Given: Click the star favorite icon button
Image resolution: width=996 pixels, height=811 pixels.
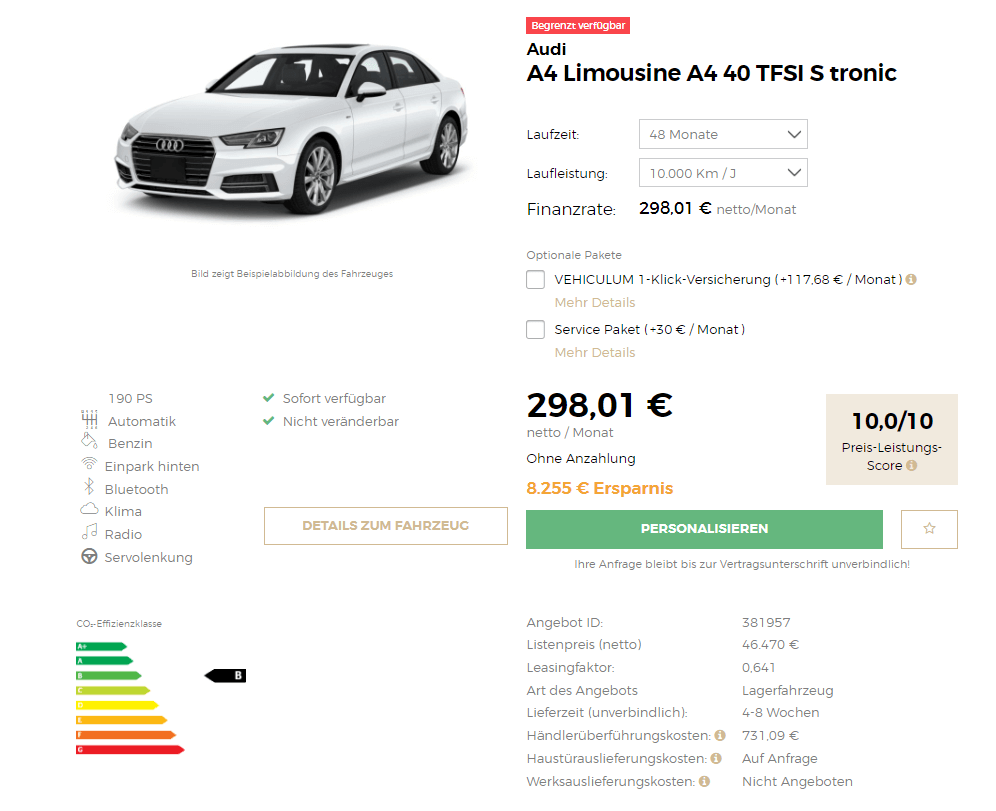Looking at the screenshot, I should [929, 528].
